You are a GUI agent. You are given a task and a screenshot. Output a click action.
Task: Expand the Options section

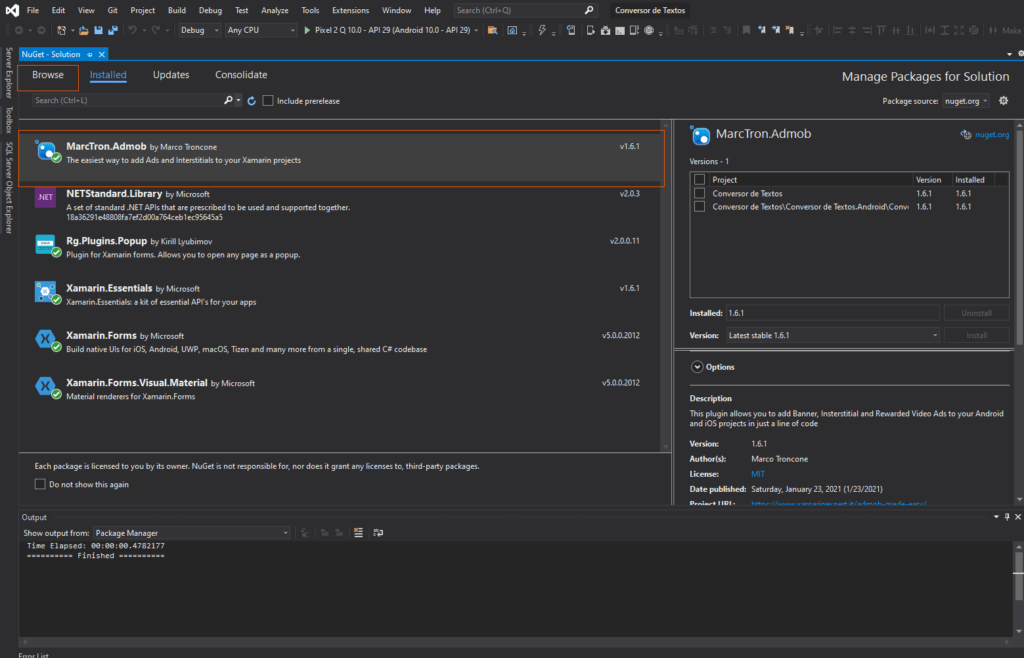coord(697,367)
